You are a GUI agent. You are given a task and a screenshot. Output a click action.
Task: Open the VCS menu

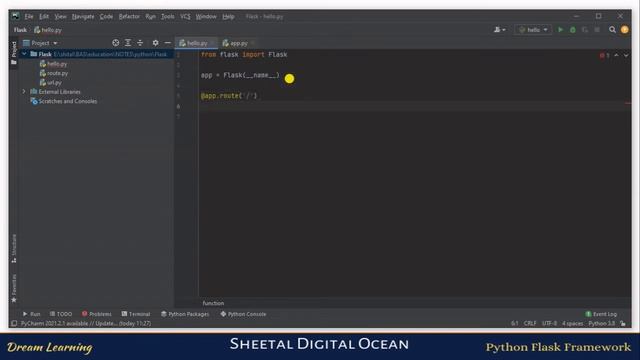(x=185, y=17)
